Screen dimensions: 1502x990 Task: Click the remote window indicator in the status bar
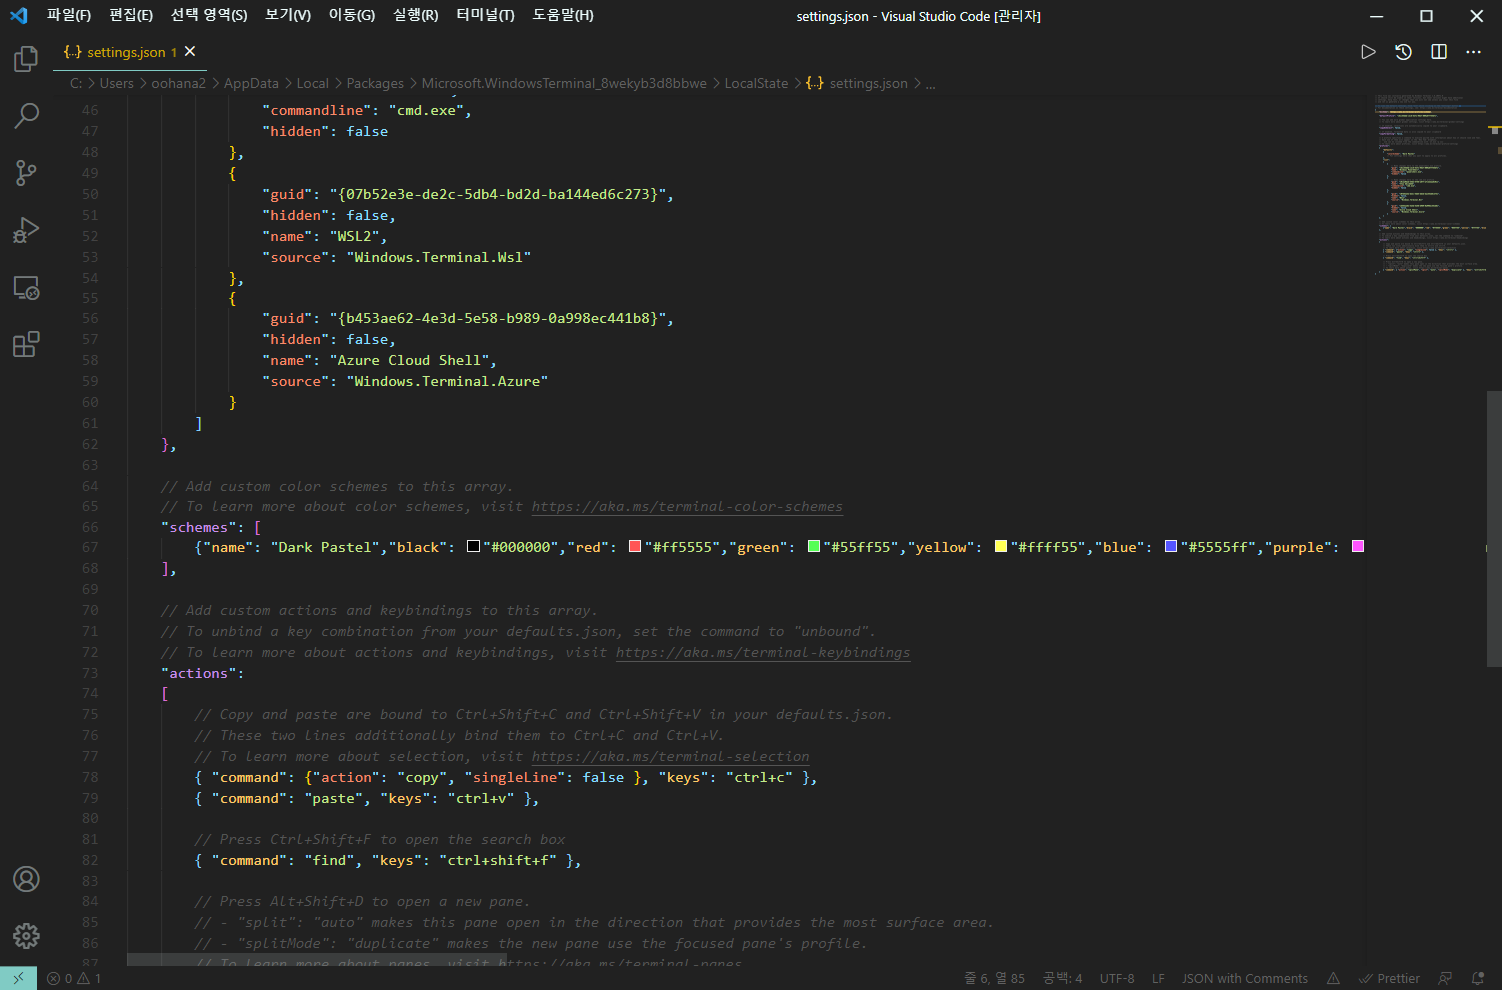[18, 978]
